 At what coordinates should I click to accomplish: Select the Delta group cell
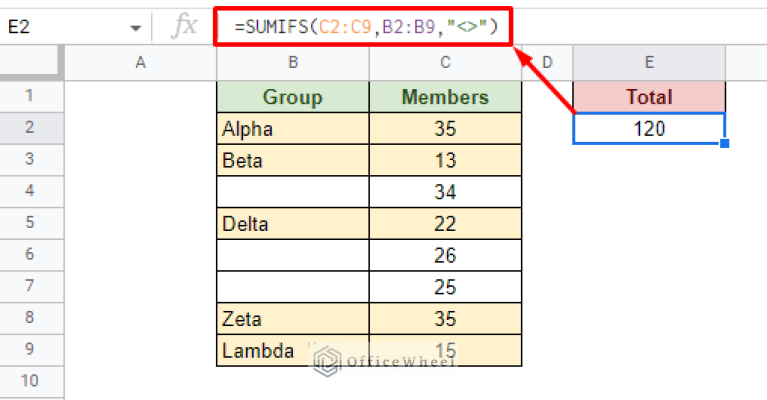click(292, 223)
